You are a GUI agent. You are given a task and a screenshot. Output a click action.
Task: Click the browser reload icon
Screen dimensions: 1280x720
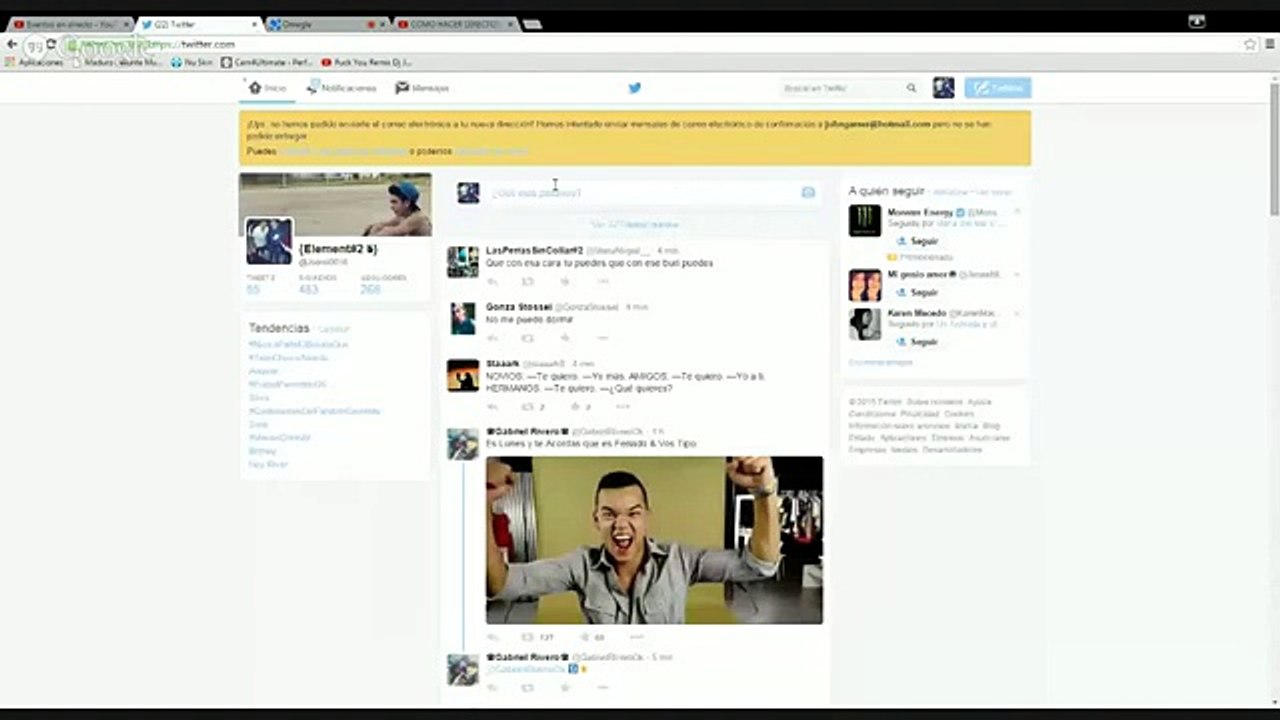point(51,45)
